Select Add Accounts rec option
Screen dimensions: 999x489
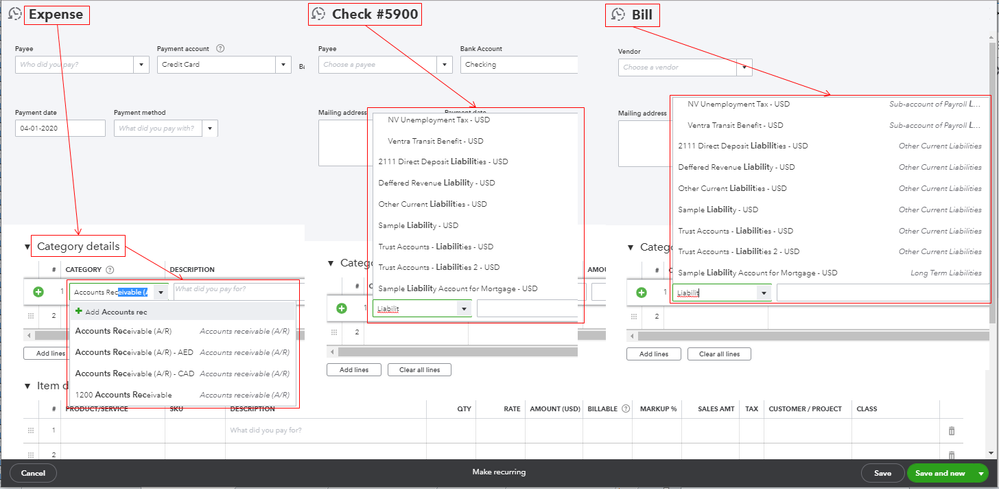[x=182, y=311]
